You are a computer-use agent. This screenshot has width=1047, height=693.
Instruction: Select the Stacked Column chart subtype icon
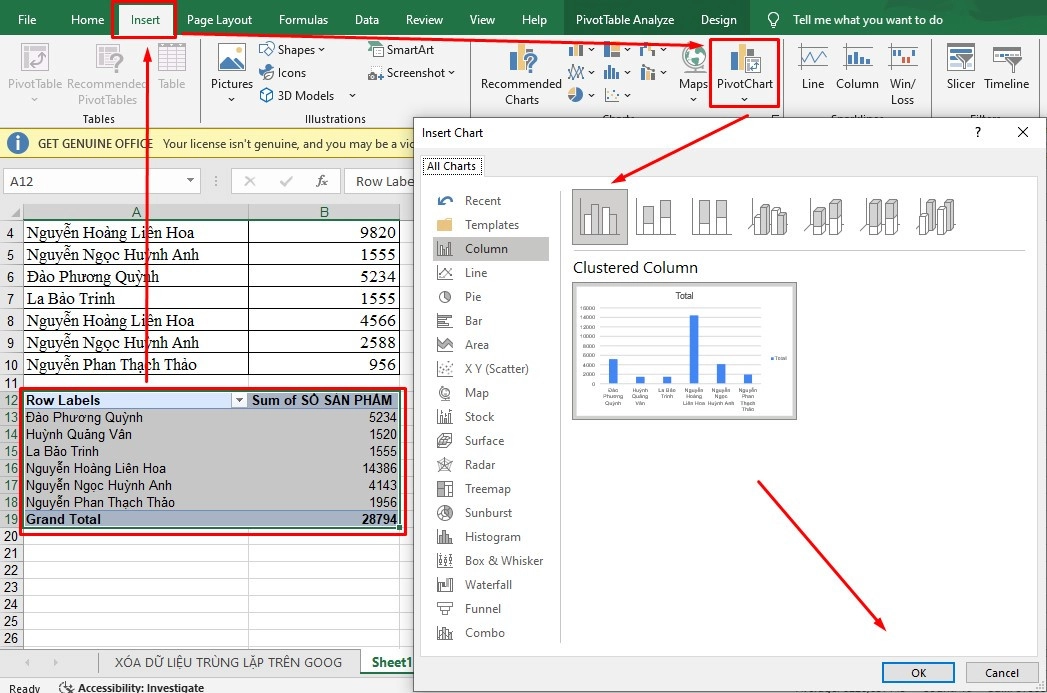click(x=656, y=217)
